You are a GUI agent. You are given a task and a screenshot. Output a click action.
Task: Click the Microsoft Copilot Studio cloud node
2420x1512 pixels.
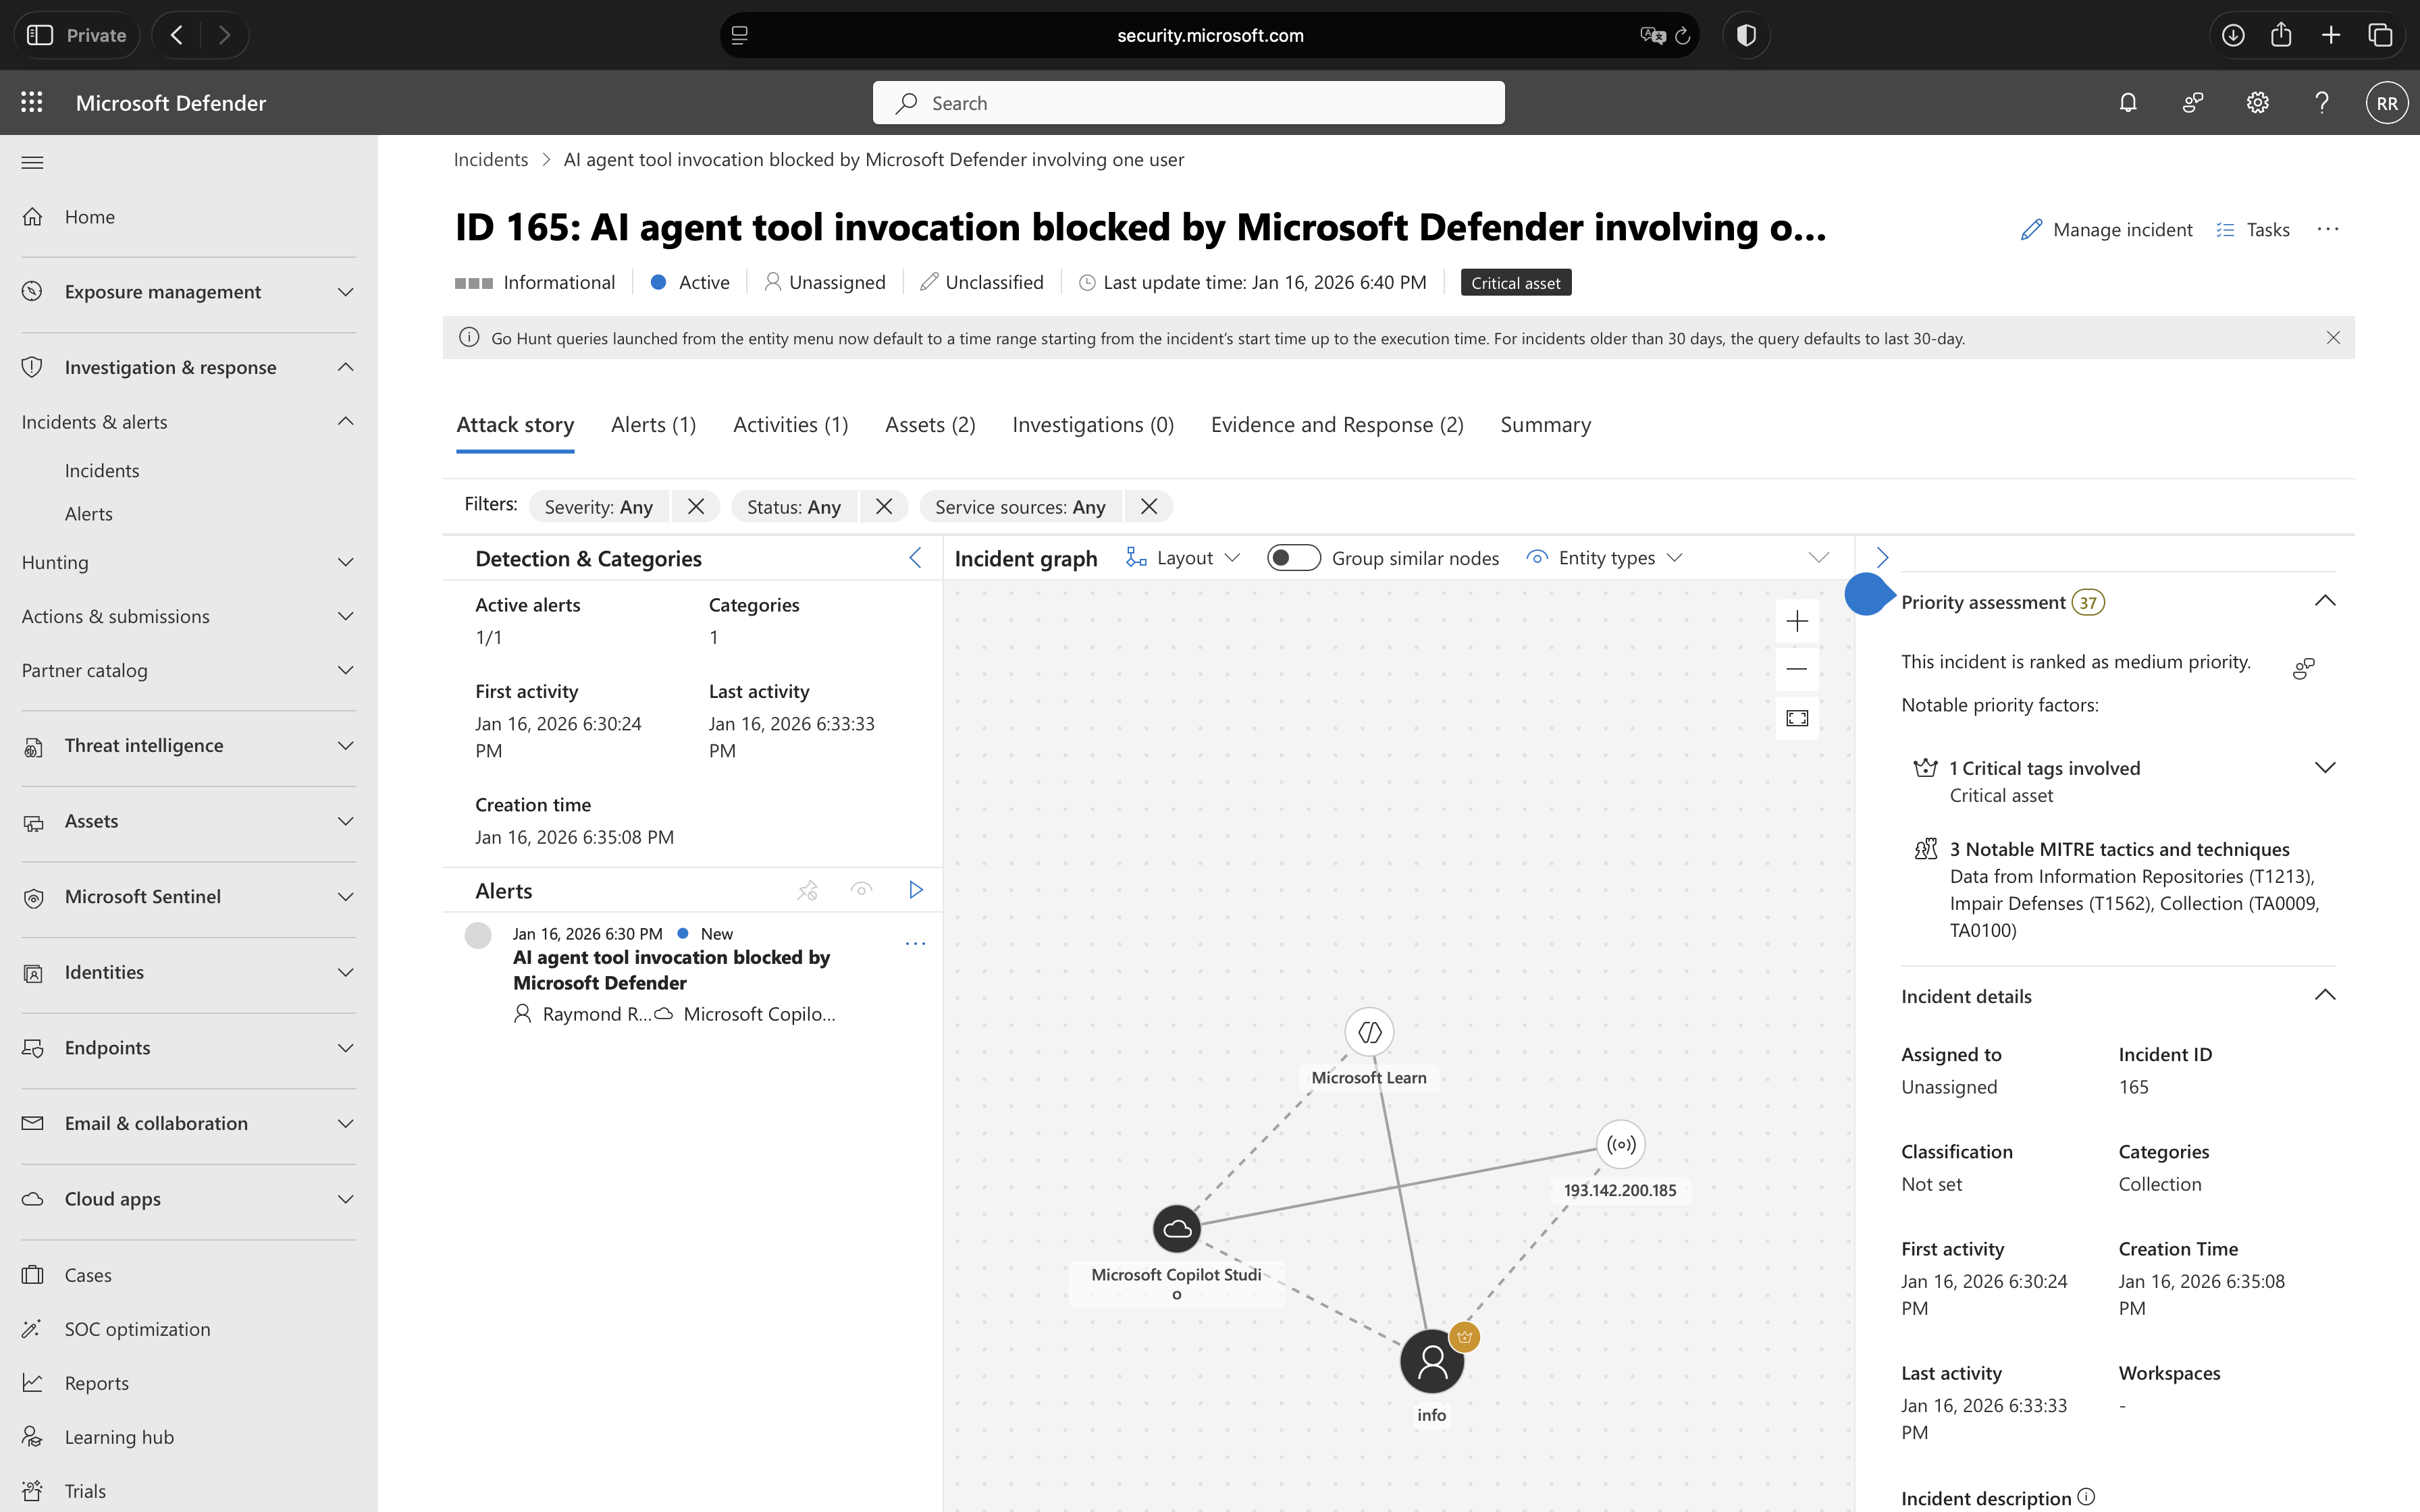pyautogui.click(x=1176, y=1229)
